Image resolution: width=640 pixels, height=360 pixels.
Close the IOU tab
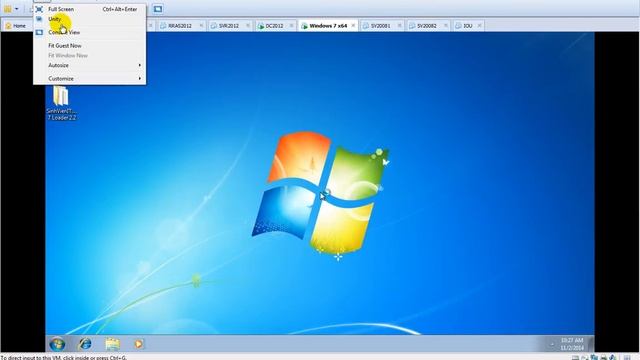click(x=480, y=26)
